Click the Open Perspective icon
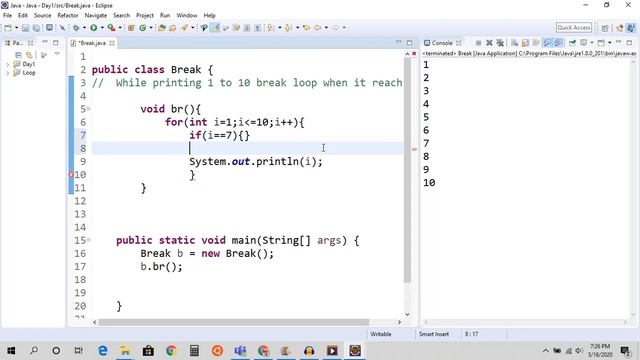The image size is (640, 360). (605, 28)
